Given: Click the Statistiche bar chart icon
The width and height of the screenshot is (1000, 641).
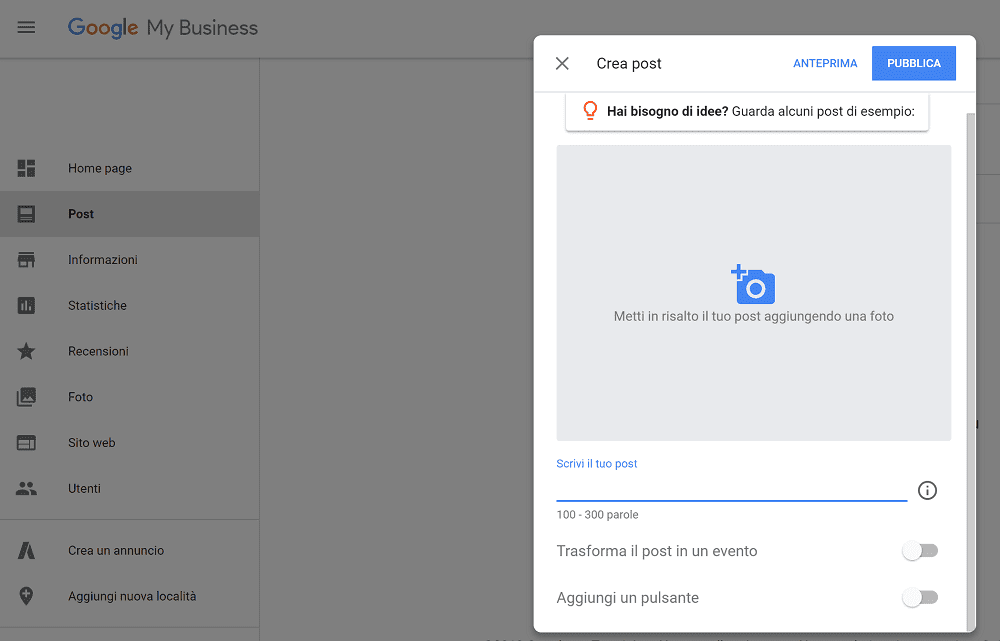Looking at the screenshot, I should 26,306.
